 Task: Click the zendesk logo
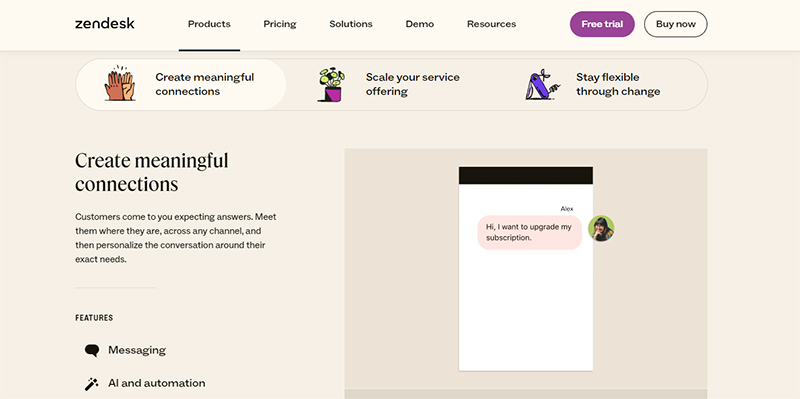coord(105,23)
